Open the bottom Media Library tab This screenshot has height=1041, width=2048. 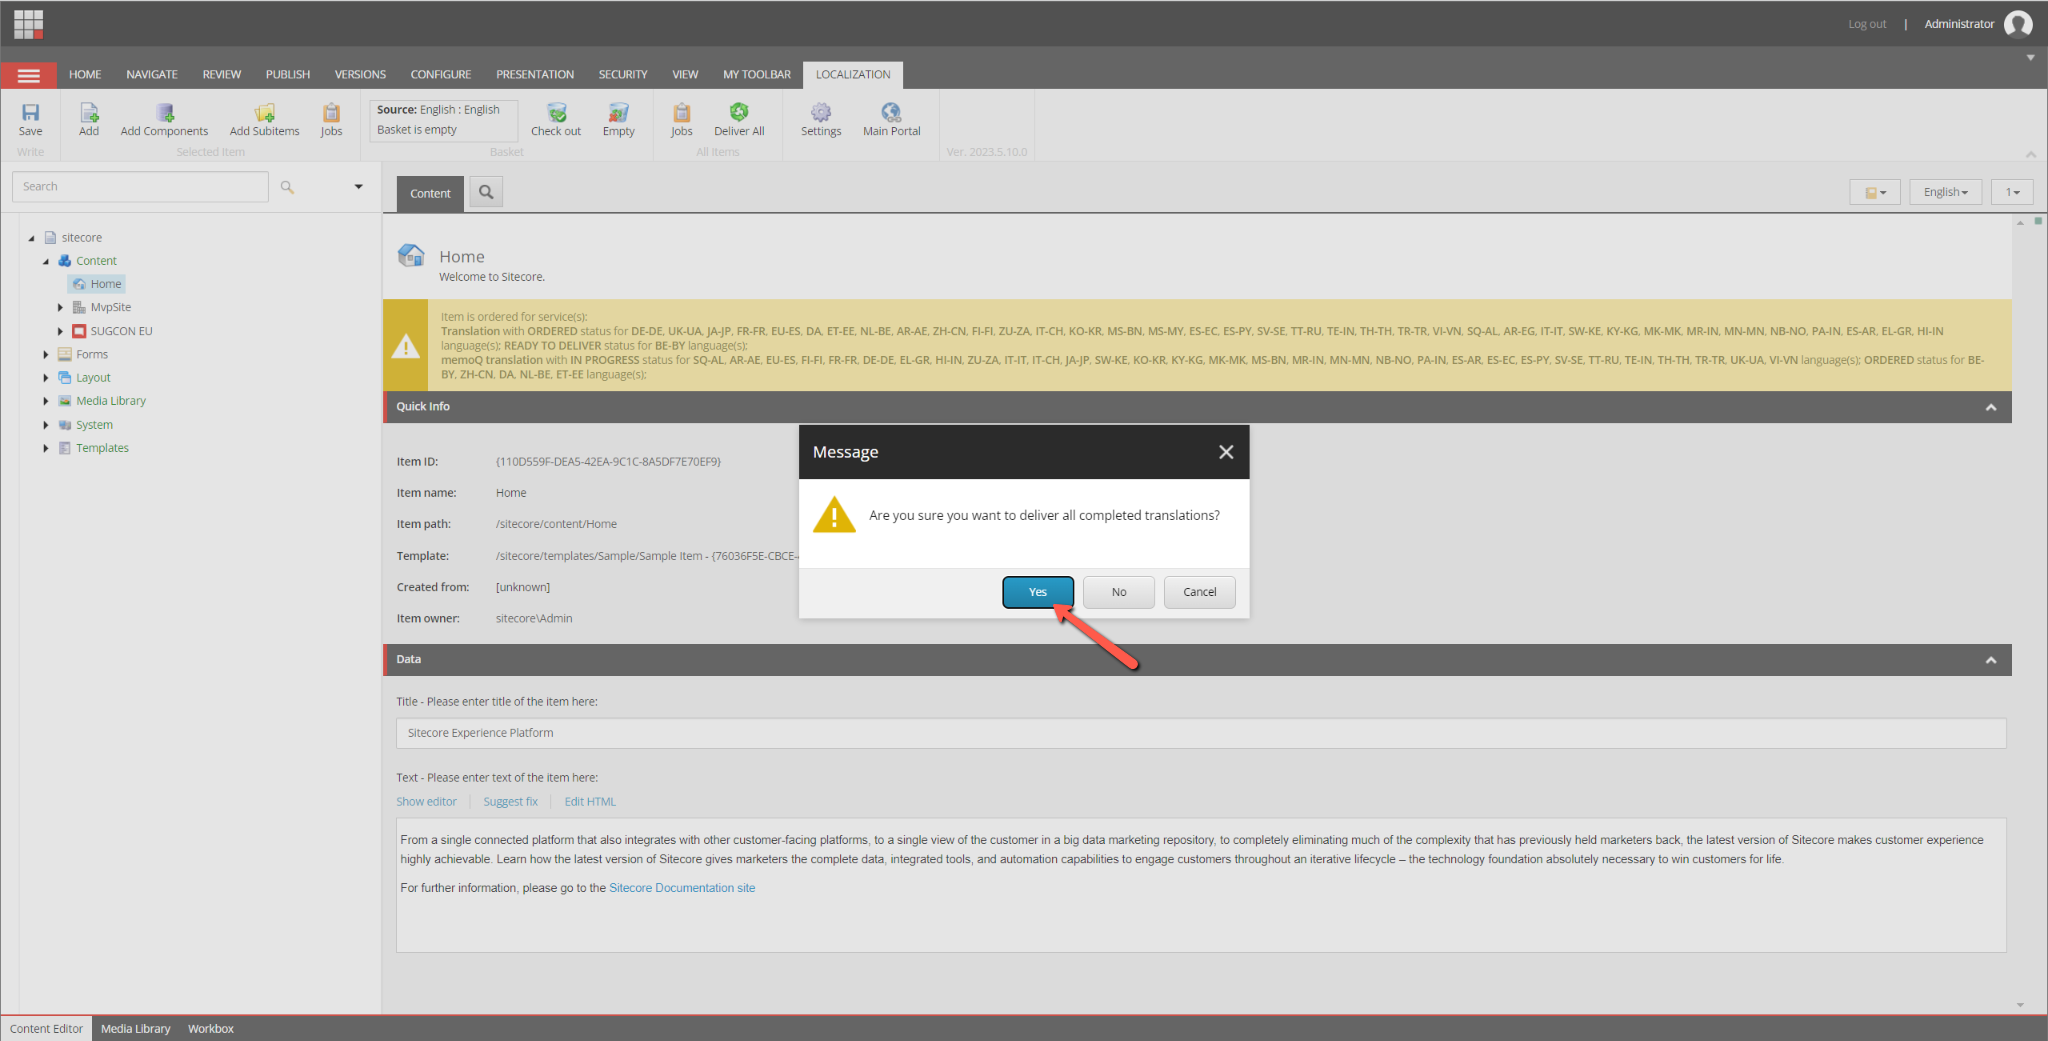click(136, 1029)
